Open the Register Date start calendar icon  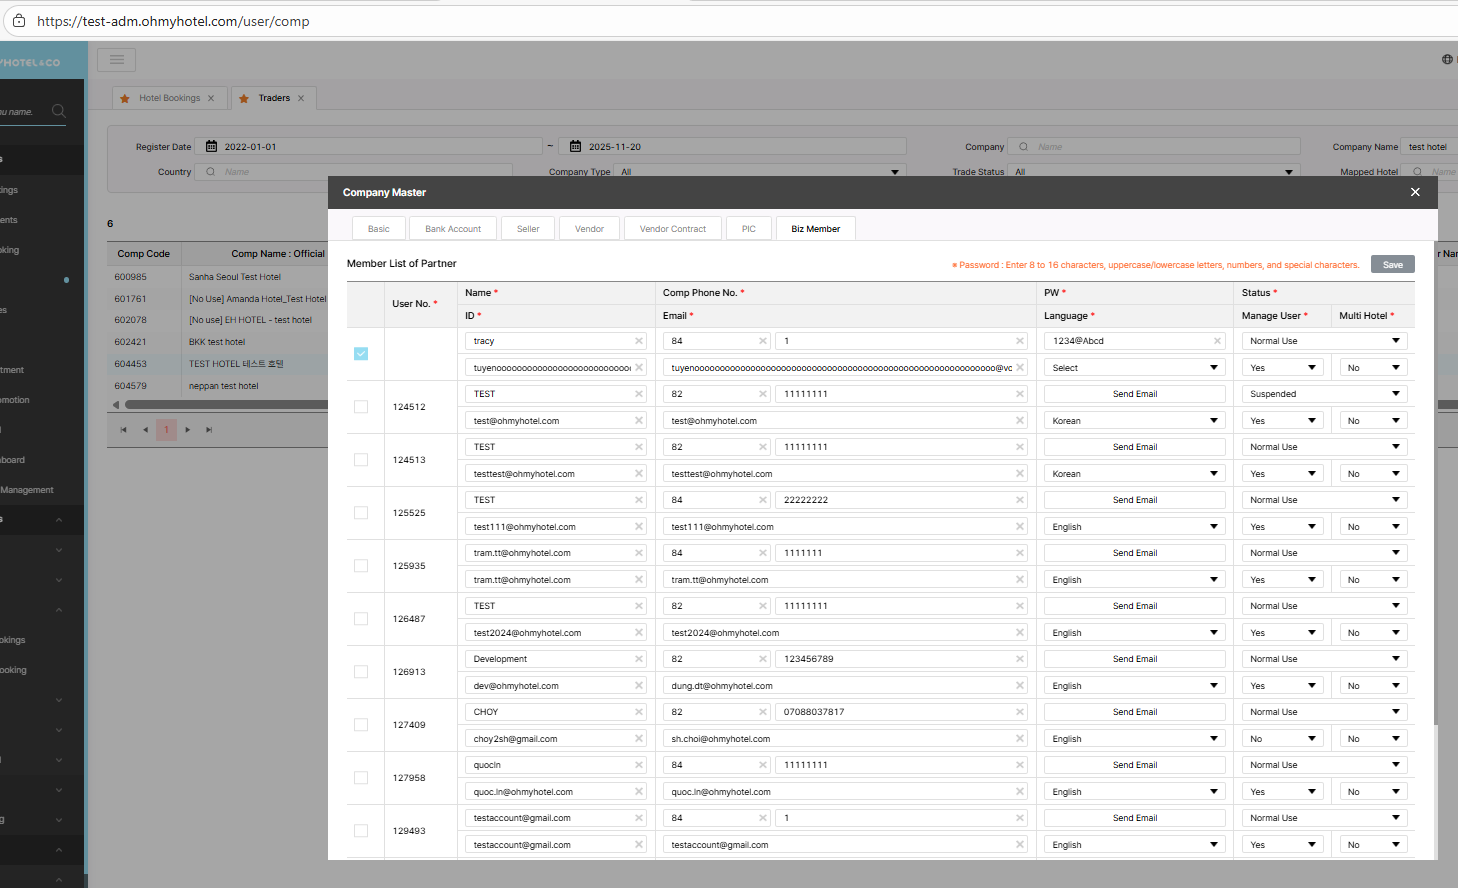click(x=211, y=146)
